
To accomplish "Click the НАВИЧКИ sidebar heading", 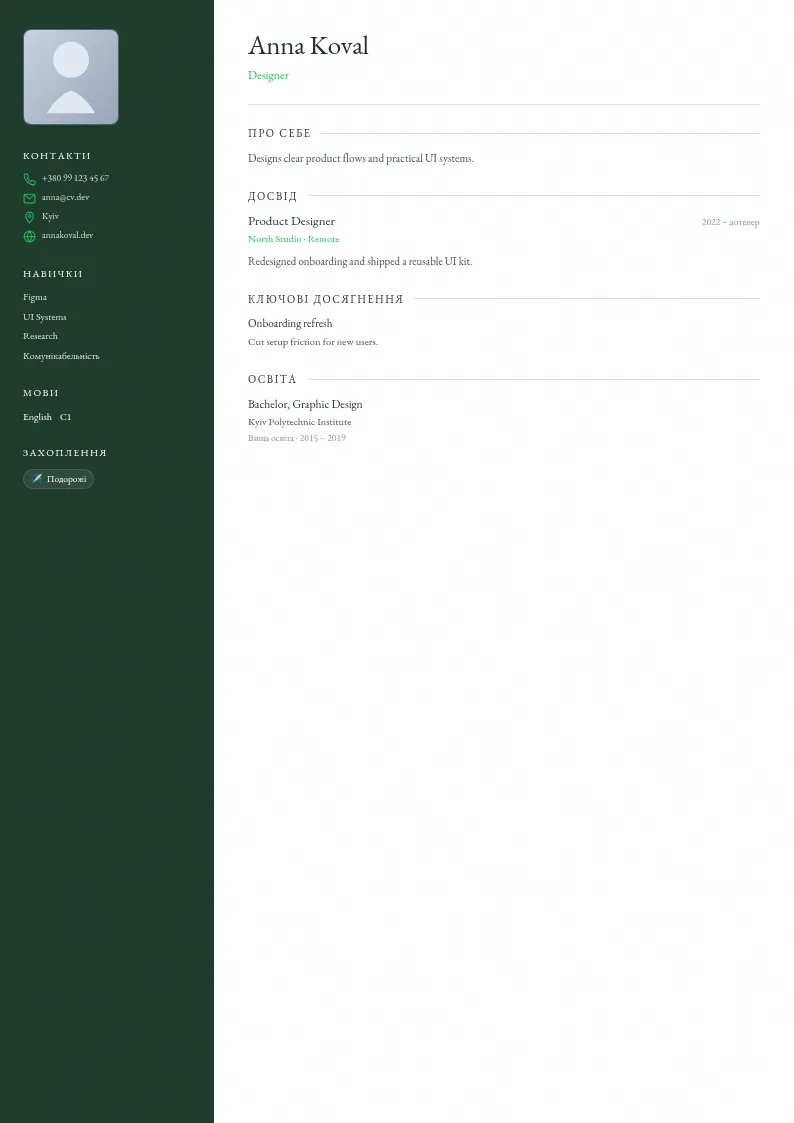I will pyautogui.click(x=53, y=274).
